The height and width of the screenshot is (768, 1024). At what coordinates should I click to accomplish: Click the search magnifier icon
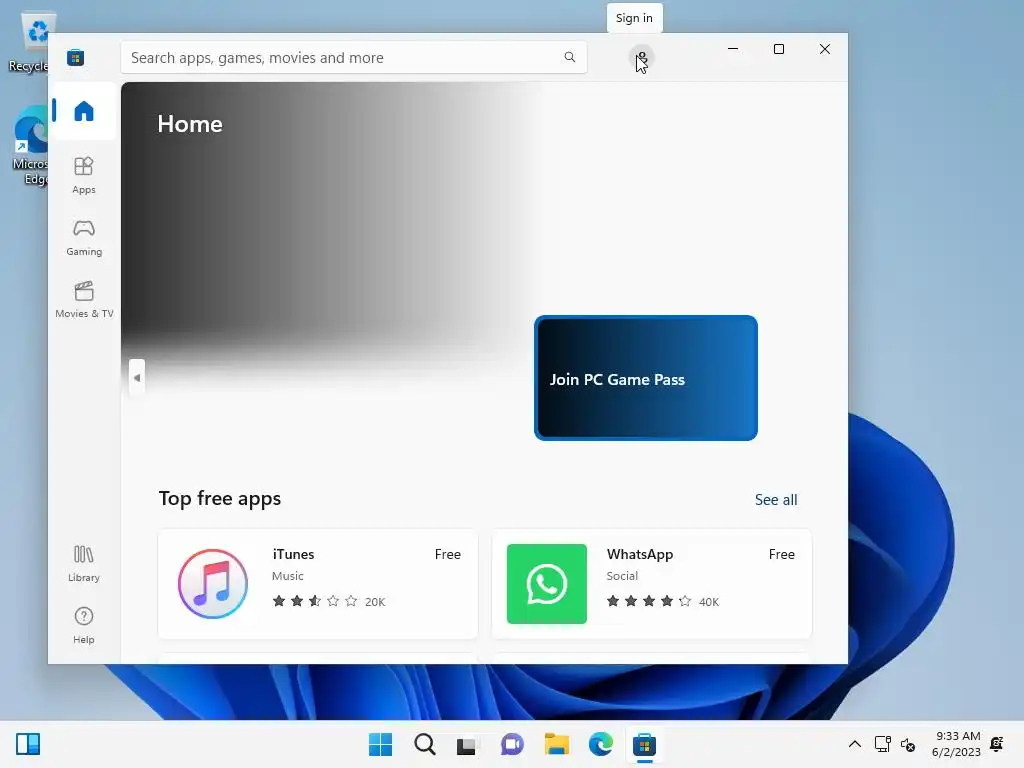569,57
